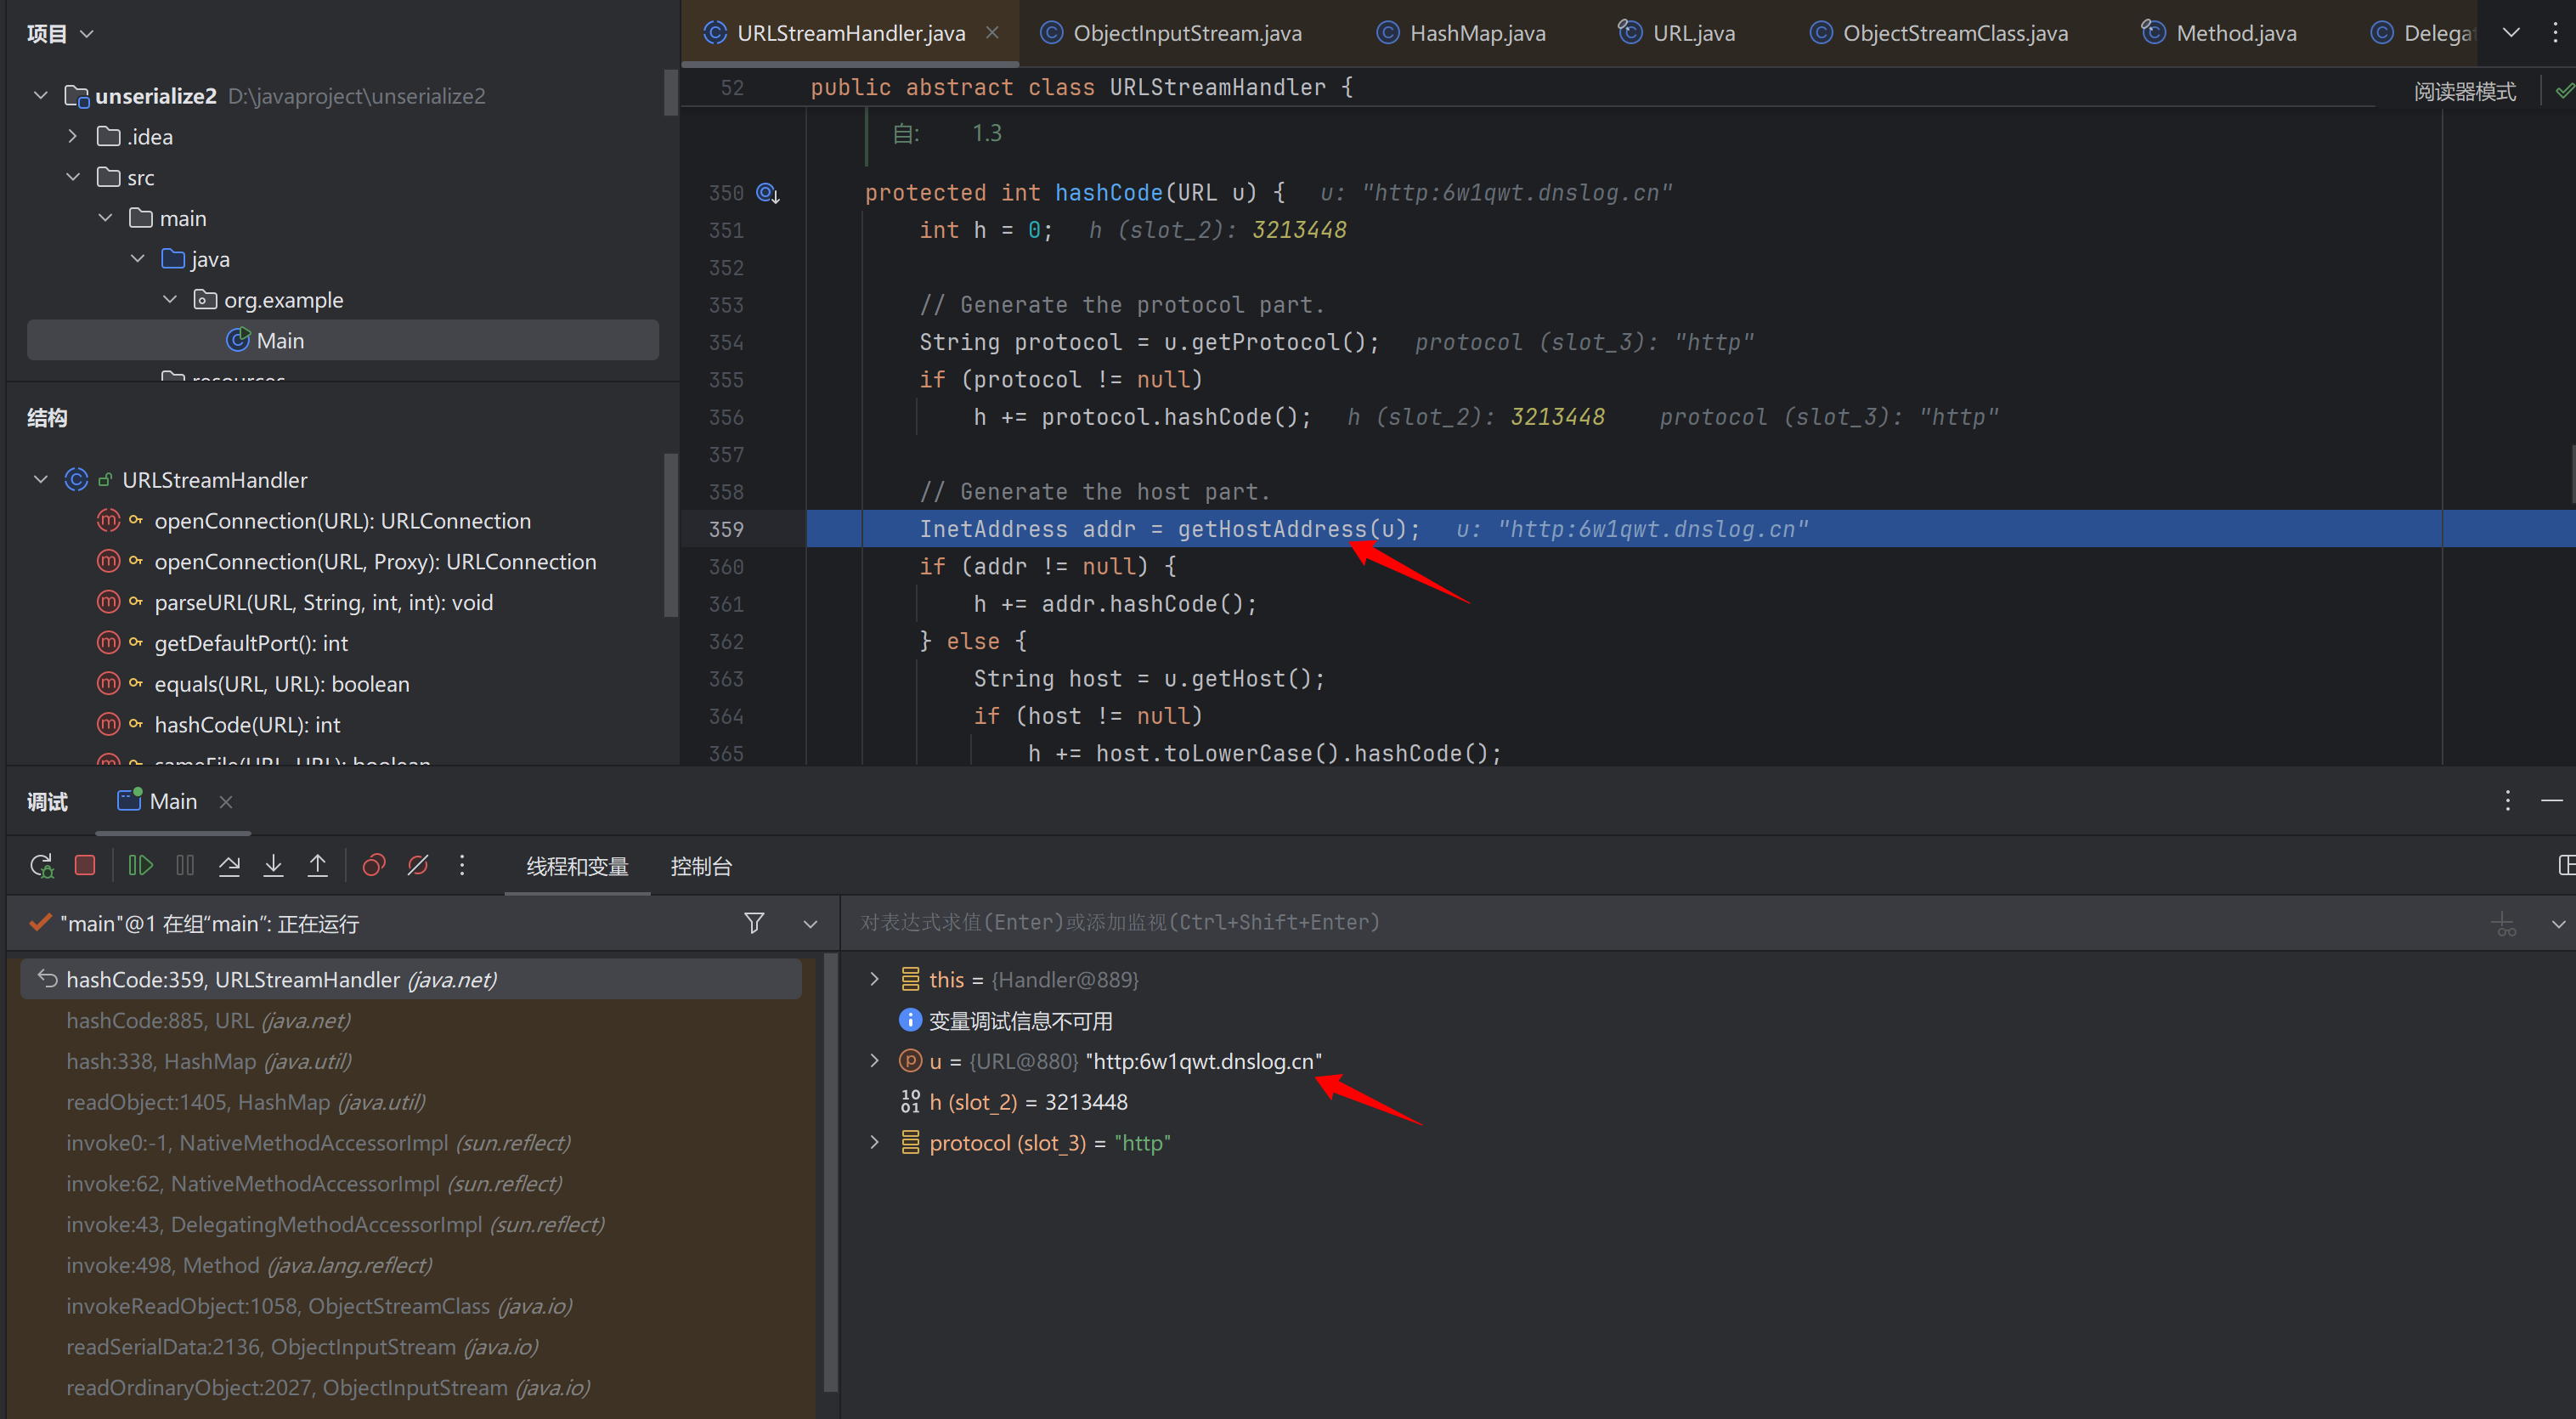The width and height of the screenshot is (2576, 1419).
Task: Expand the .idea folder
Action: tap(72, 137)
